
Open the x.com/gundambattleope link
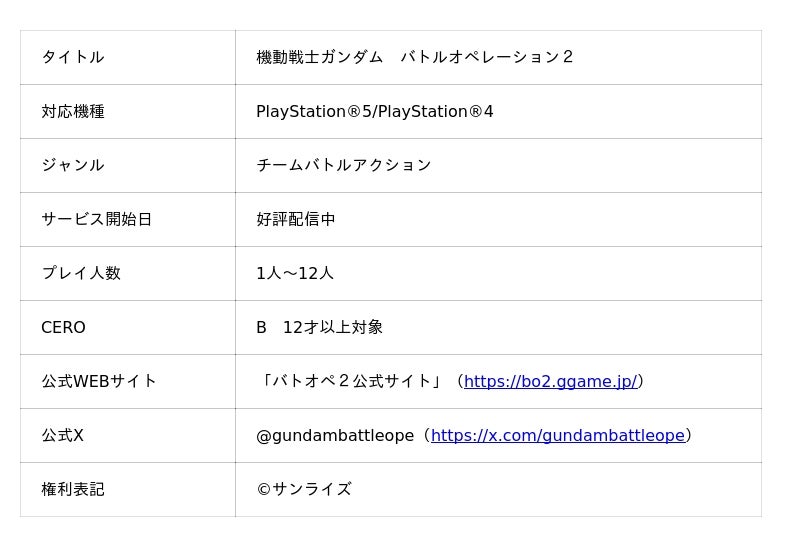click(x=557, y=435)
